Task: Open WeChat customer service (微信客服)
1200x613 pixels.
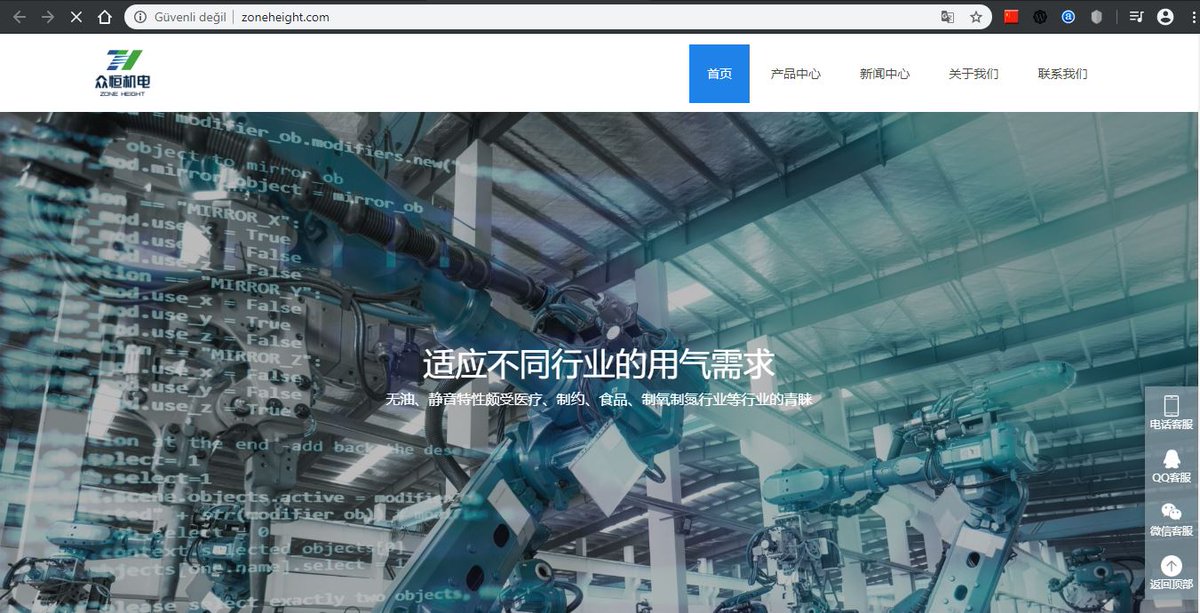Action: click(x=1172, y=519)
